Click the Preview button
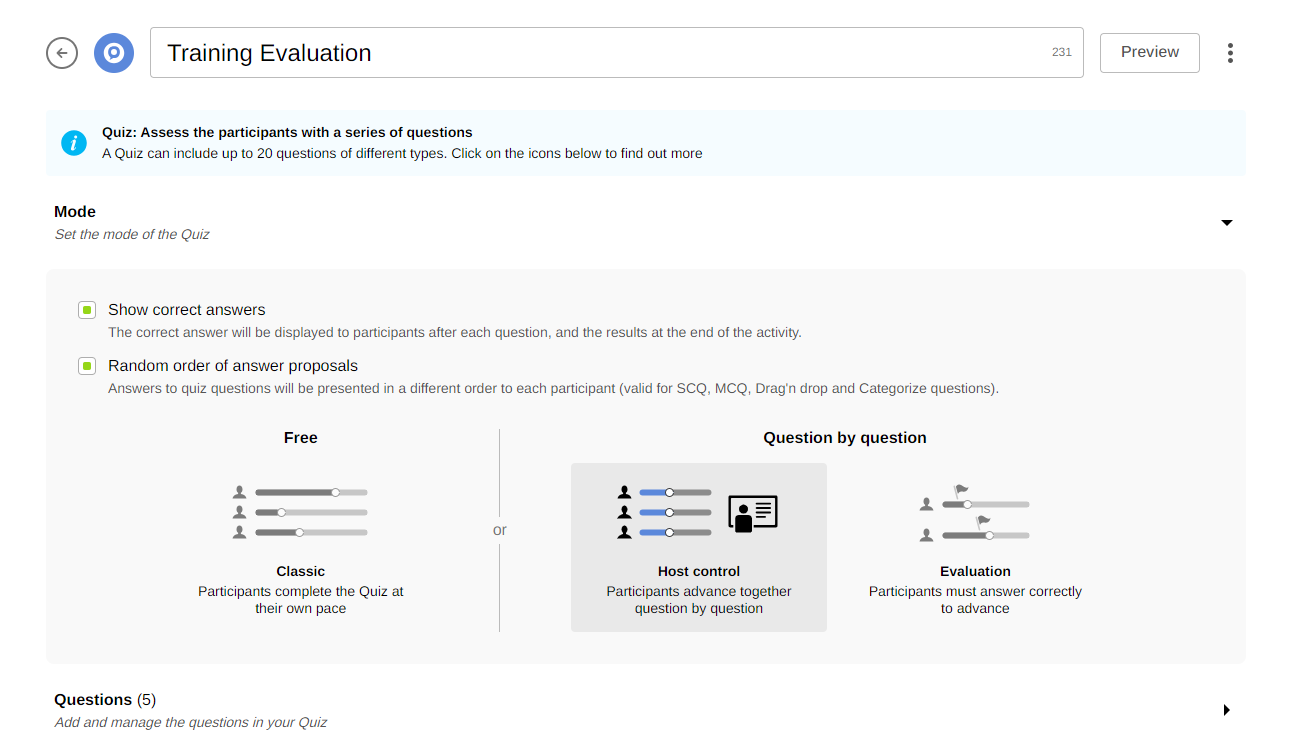Viewport: 1307px width, 733px height. pyautogui.click(x=1149, y=53)
